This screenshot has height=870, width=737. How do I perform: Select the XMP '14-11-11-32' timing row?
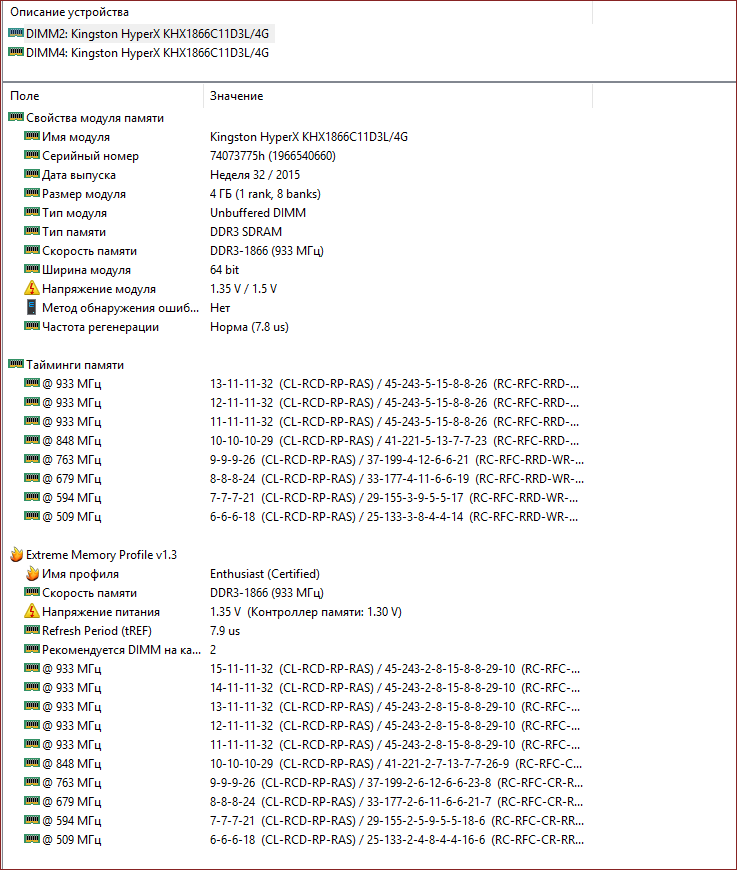pyautogui.click(x=304, y=687)
